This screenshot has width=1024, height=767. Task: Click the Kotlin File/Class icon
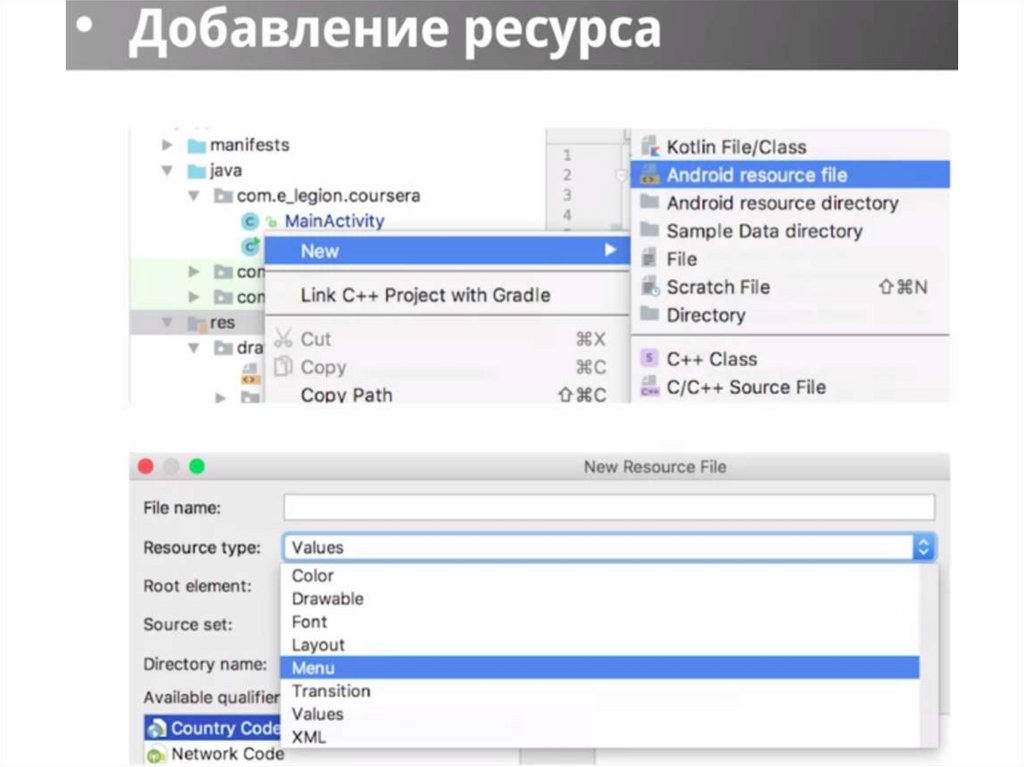point(651,146)
